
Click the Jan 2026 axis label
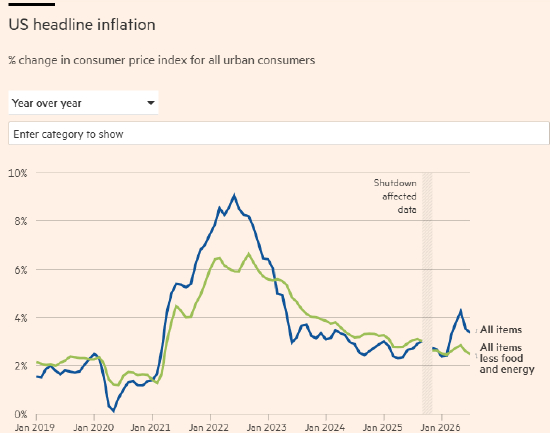pos(440,427)
